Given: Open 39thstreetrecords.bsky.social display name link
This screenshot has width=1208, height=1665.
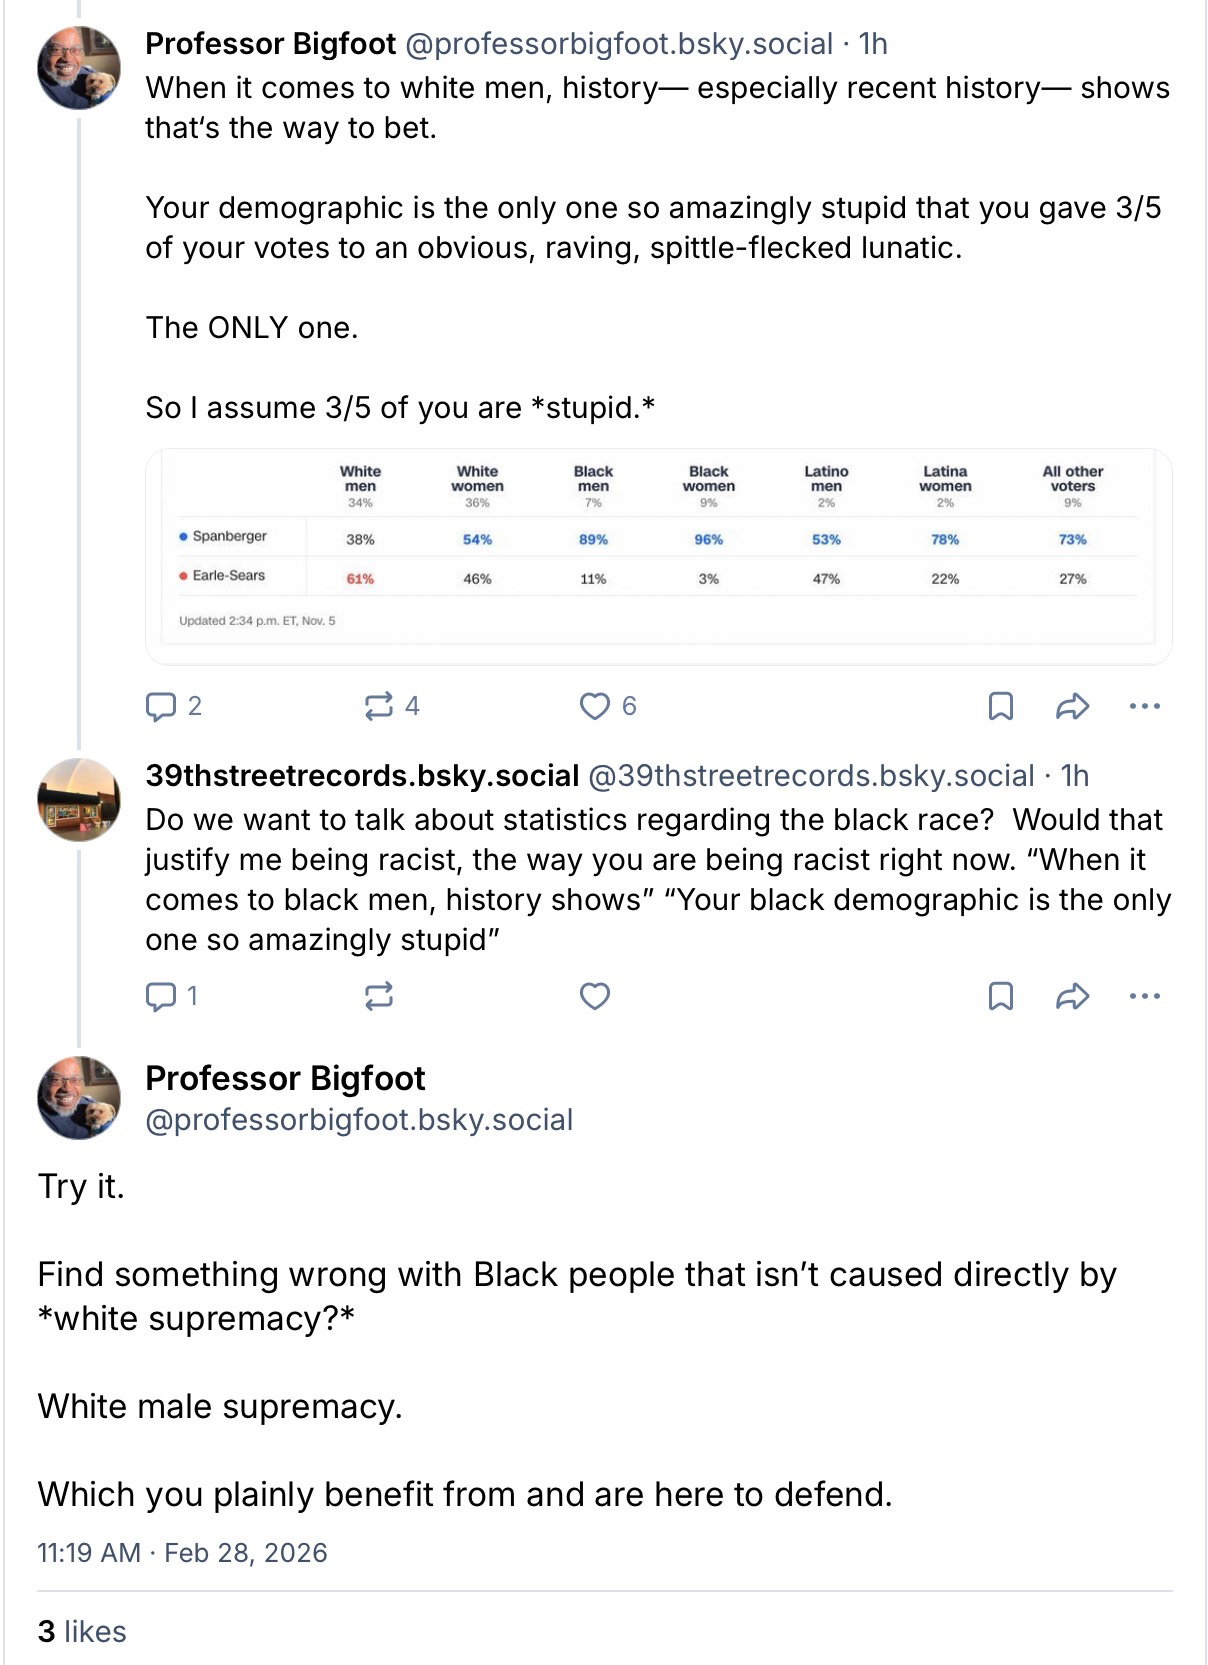Looking at the screenshot, I should coord(362,776).
